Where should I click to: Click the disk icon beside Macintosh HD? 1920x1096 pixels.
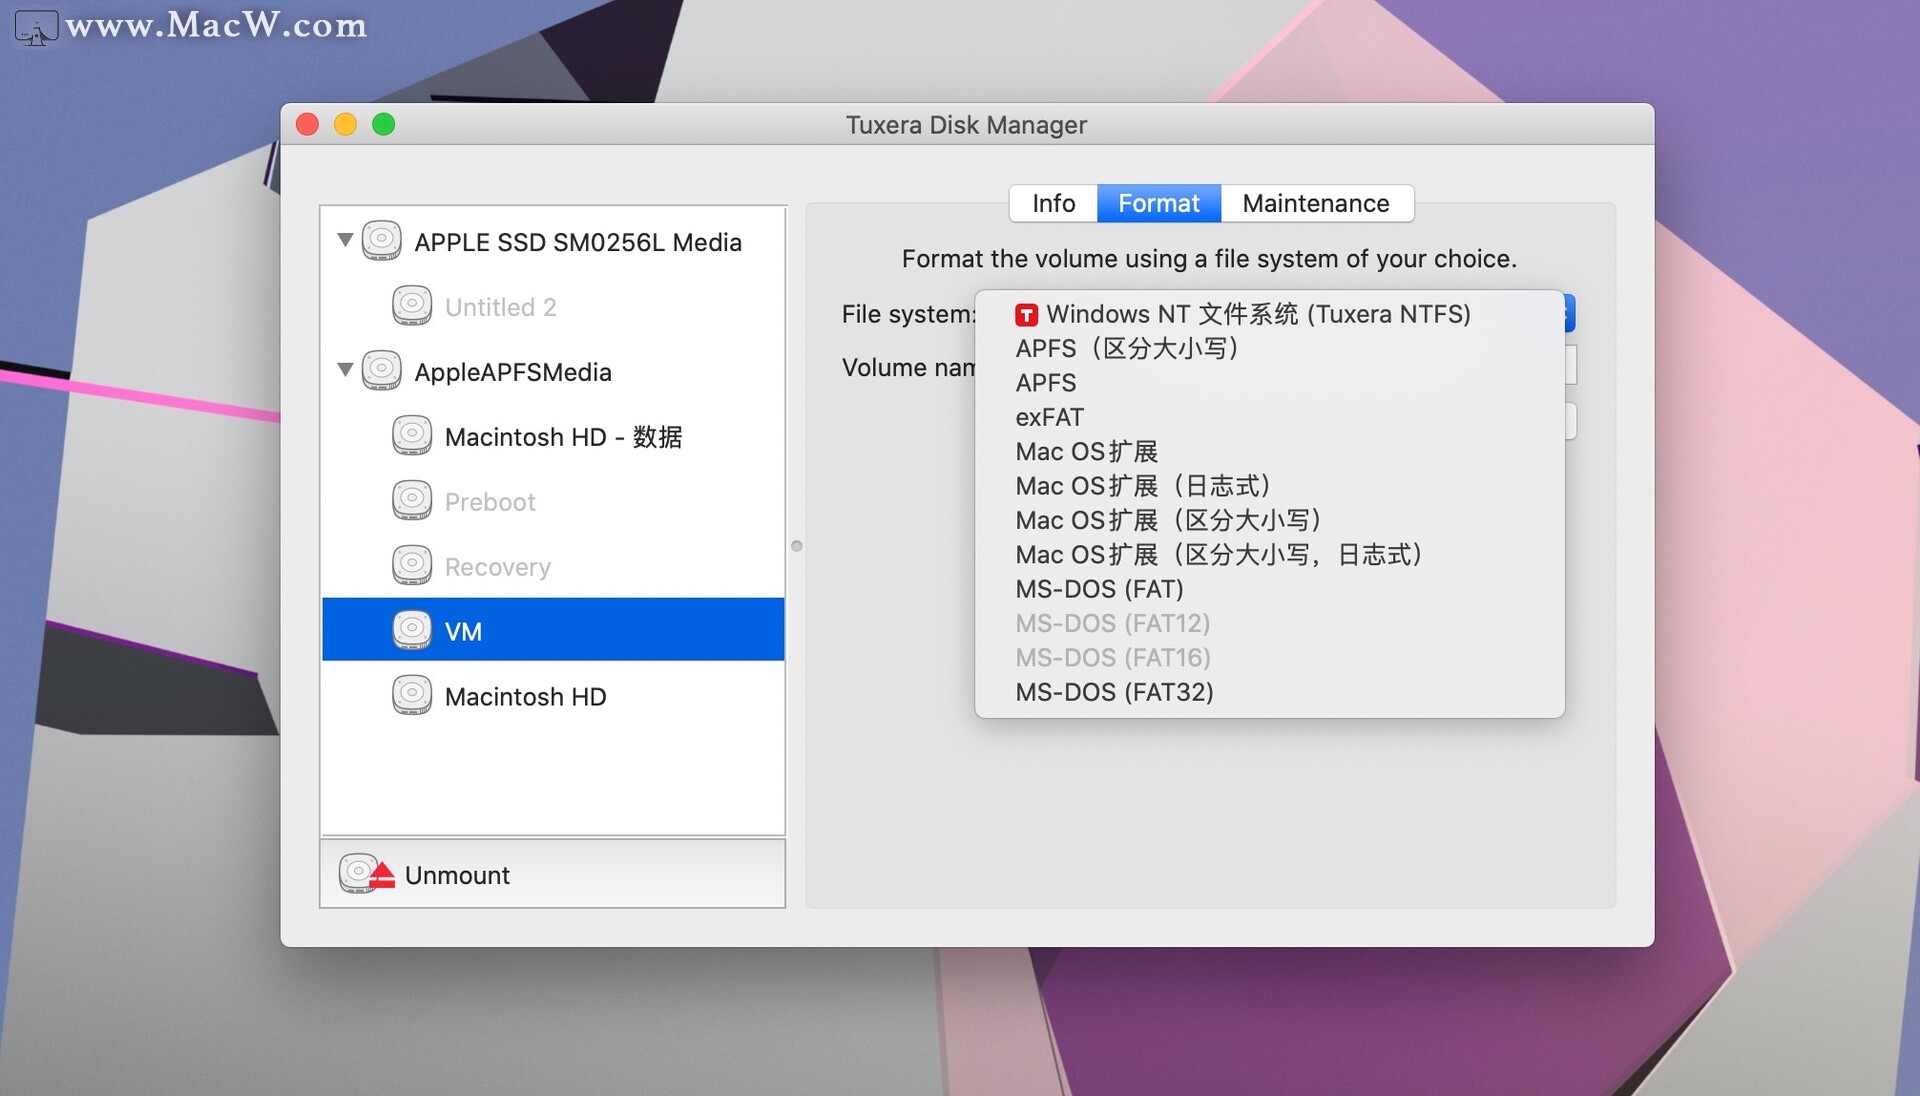pyautogui.click(x=412, y=694)
